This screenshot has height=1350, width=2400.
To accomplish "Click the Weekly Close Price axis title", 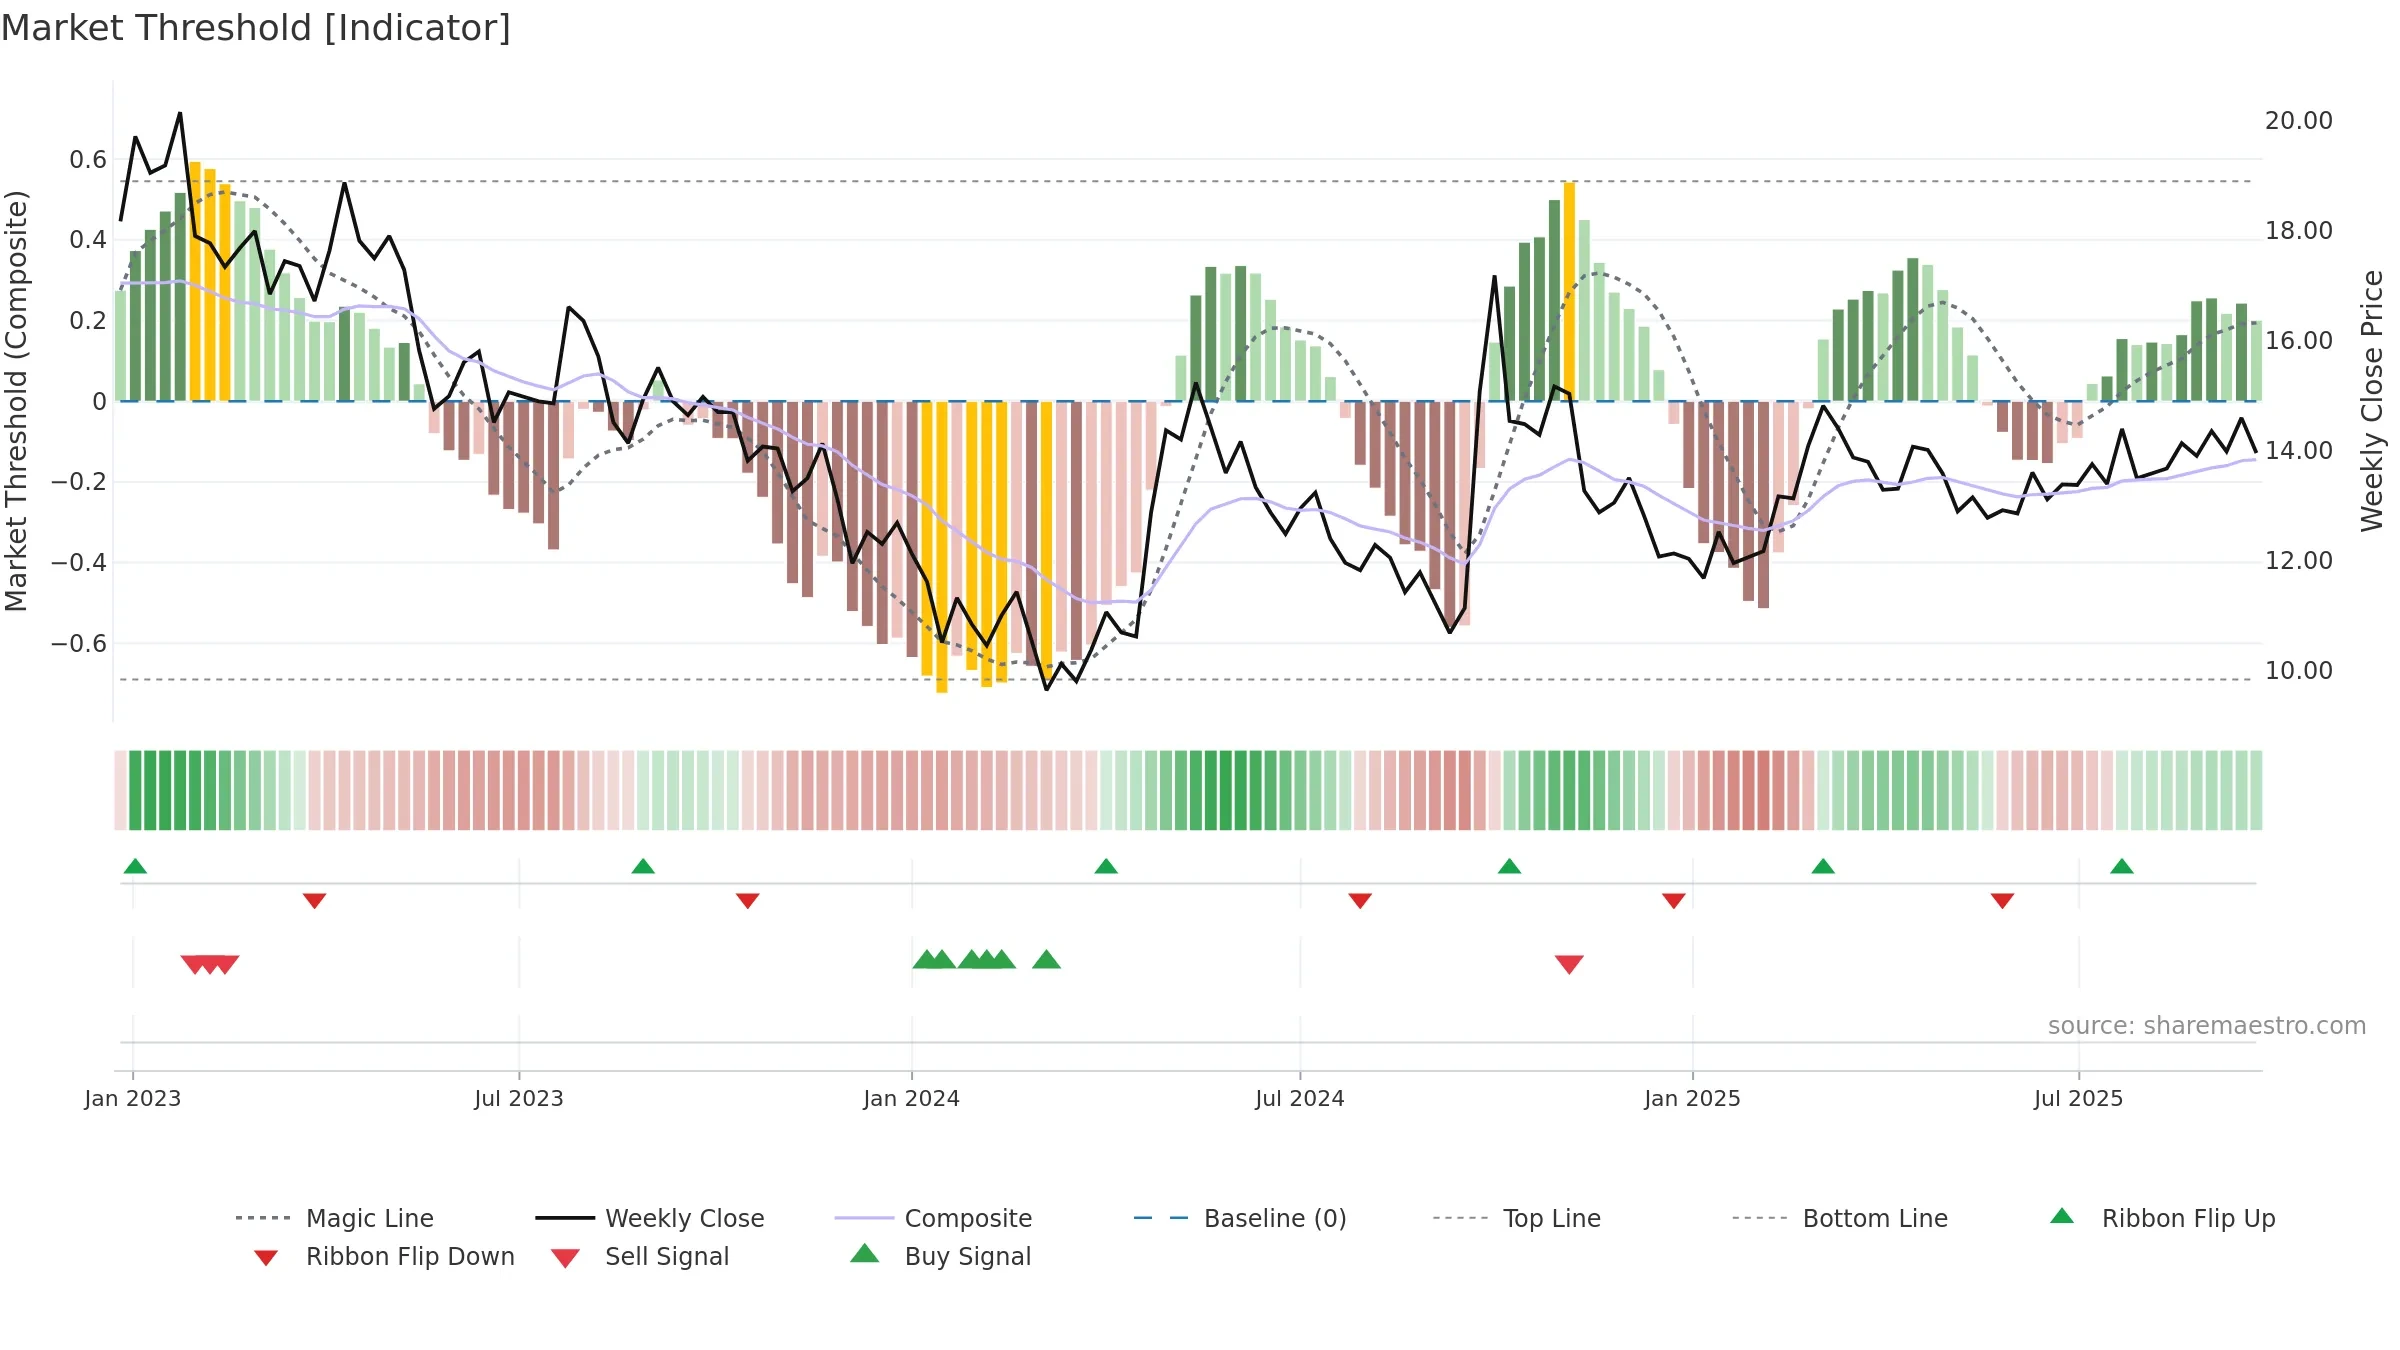I will [x=2372, y=401].
